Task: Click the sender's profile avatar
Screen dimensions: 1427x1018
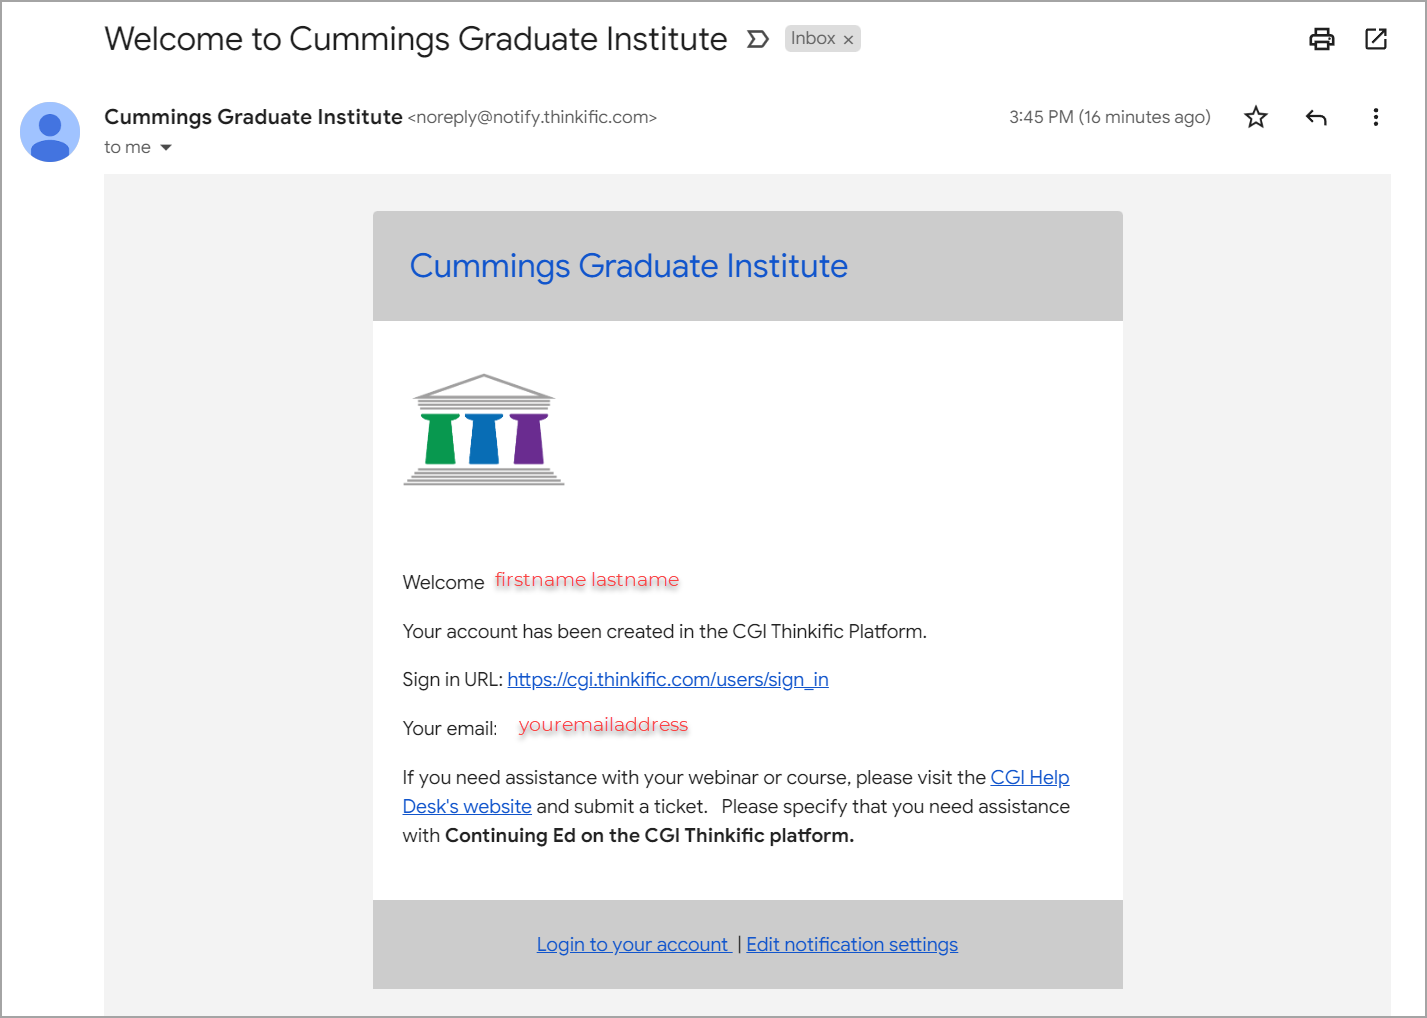Action: click(49, 132)
